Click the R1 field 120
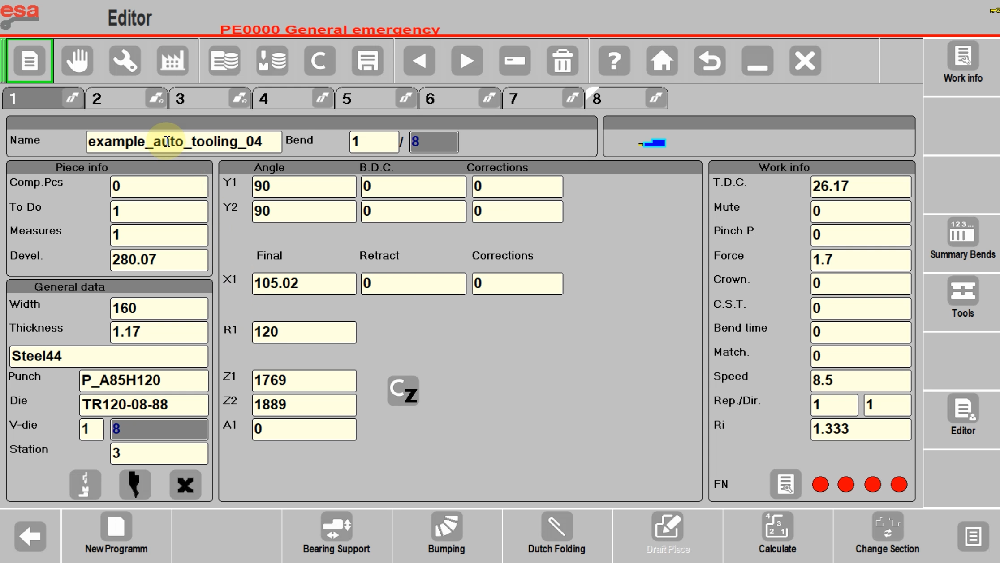This screenshot has width=1000, height=563. (304, 332)
